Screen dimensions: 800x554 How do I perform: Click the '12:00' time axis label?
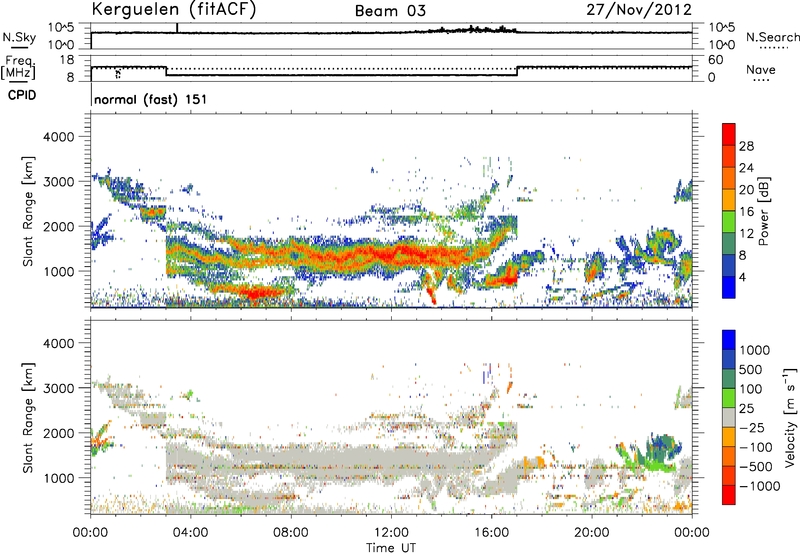point(391,533)
